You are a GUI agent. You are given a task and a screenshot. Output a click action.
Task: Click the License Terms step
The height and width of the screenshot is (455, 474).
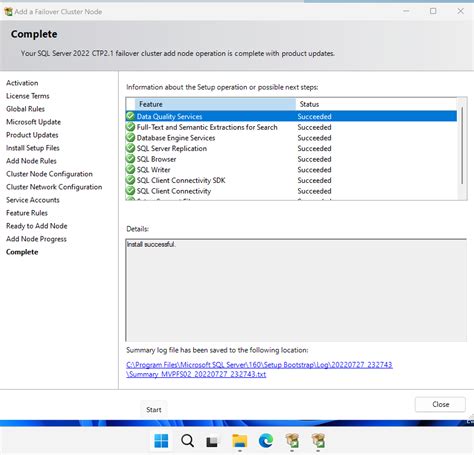(x=28, y=96)
